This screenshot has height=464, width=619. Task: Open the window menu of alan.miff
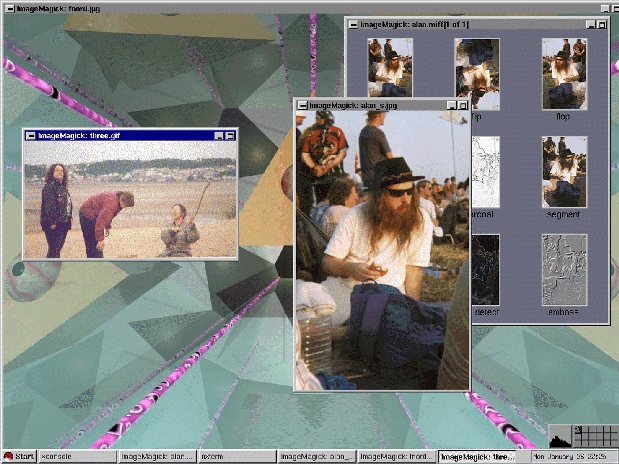(352, 23)
